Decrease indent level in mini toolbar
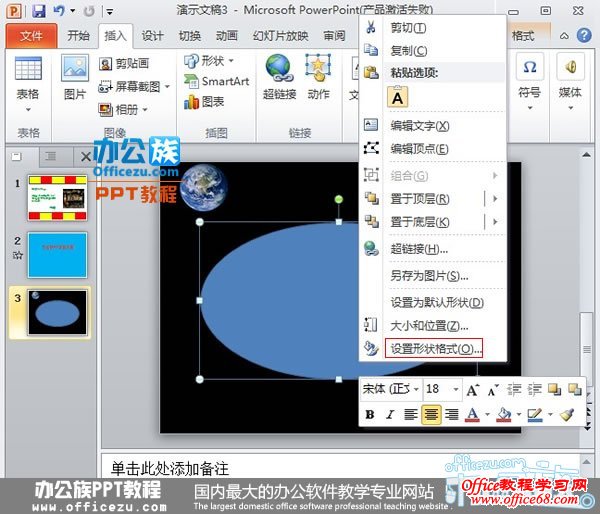600x514 pixels. [514, 390]
